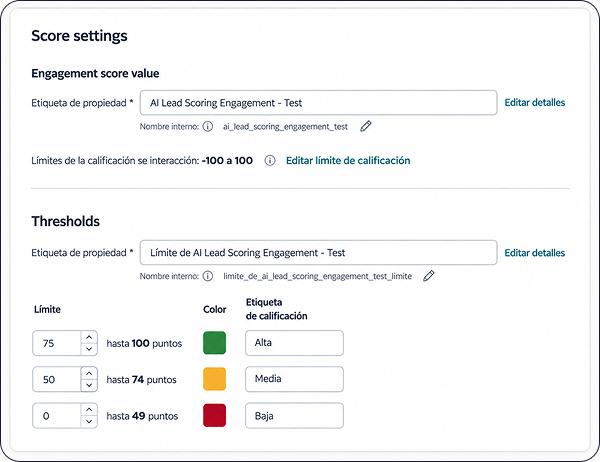
Task: Edit the Baja rating label field
Action: point(294,415)
